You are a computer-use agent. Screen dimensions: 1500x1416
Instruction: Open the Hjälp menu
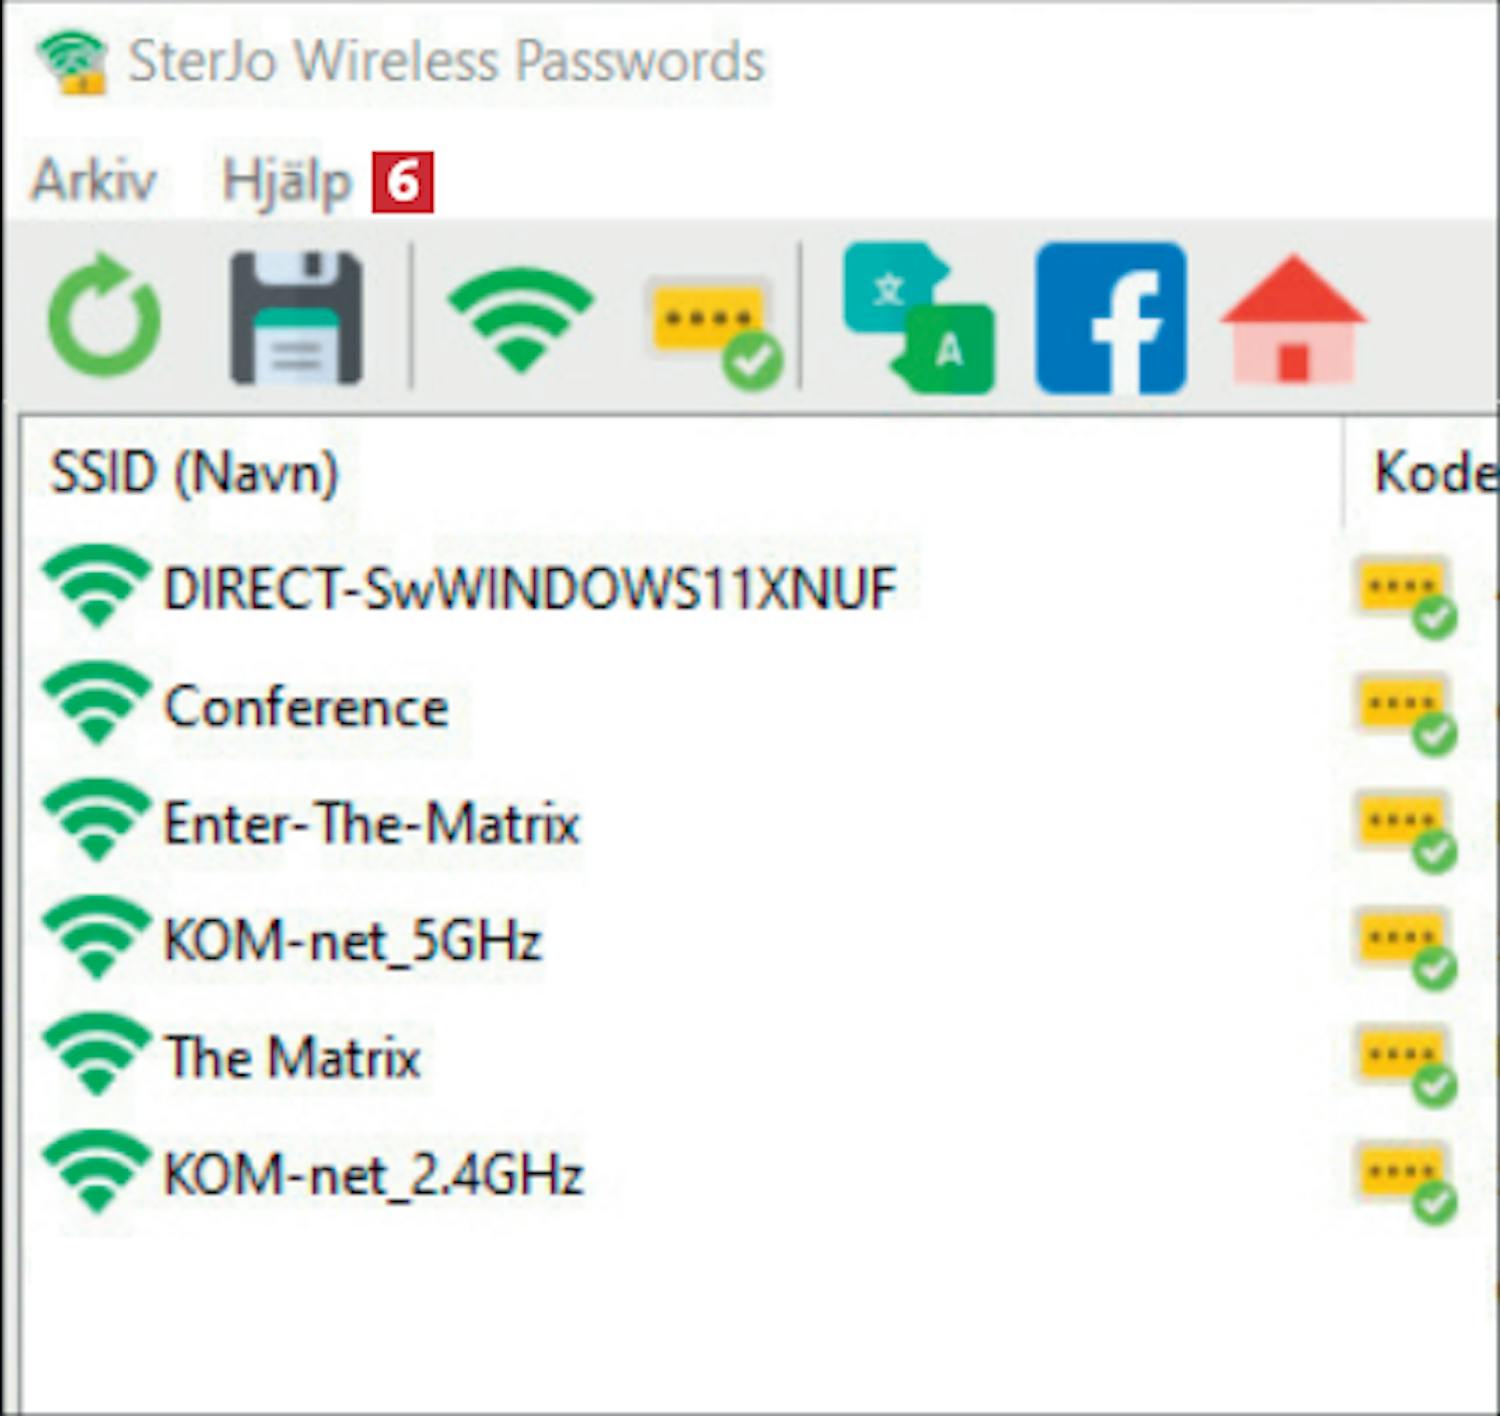[x=286, y=182]
